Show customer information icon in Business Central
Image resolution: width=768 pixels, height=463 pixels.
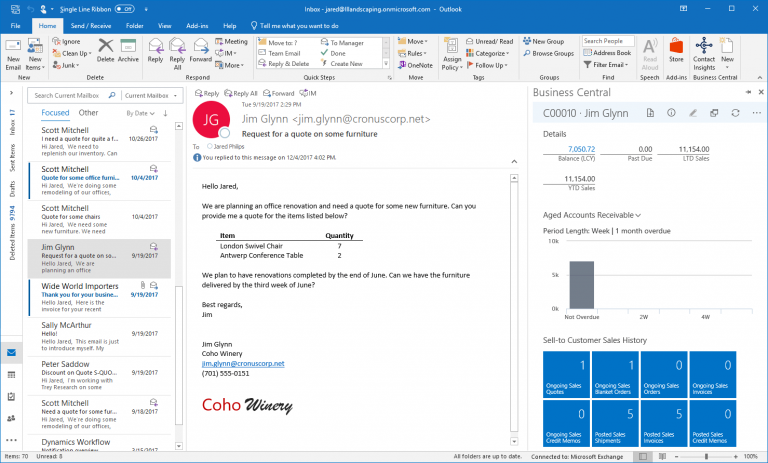point(671,113)
